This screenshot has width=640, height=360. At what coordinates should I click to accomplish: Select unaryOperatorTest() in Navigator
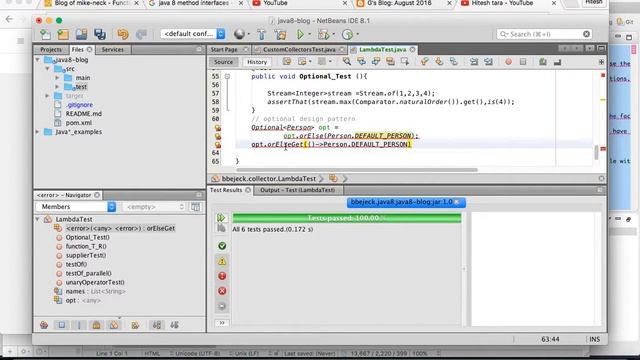click(95, 282)
